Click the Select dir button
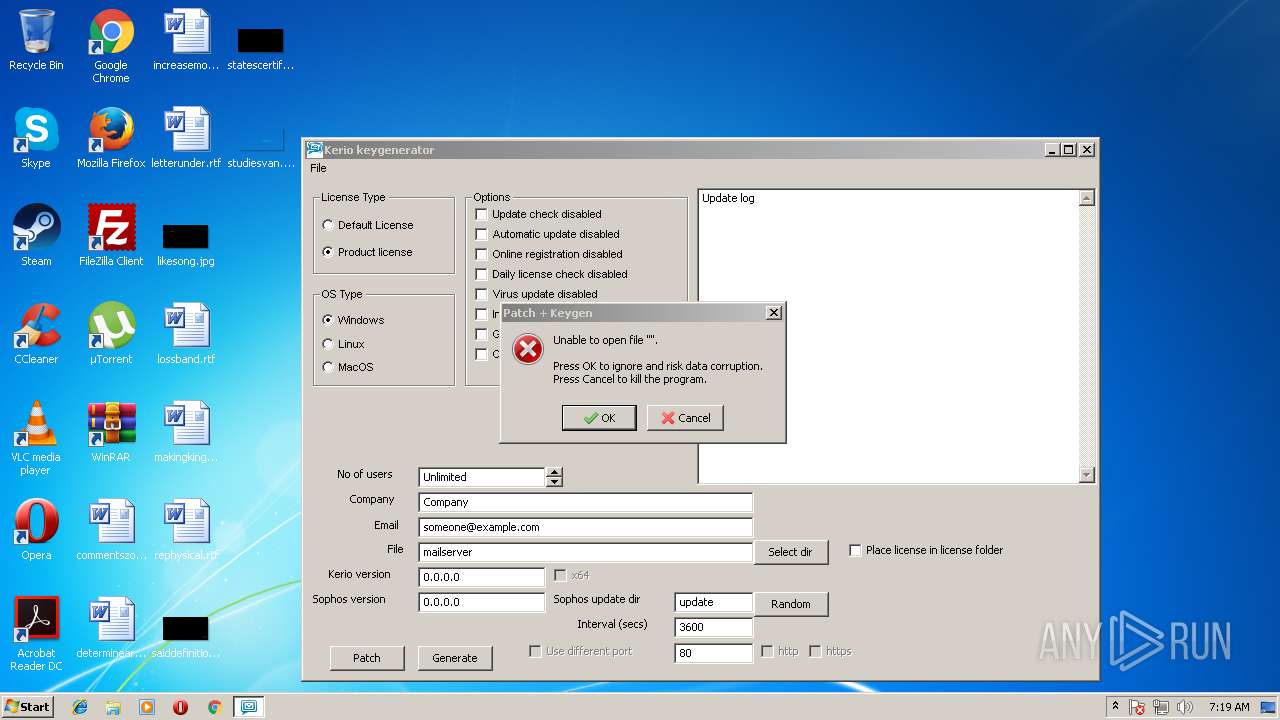The height and width of the screenshot is (720, 1280). (x=790, y=552)
